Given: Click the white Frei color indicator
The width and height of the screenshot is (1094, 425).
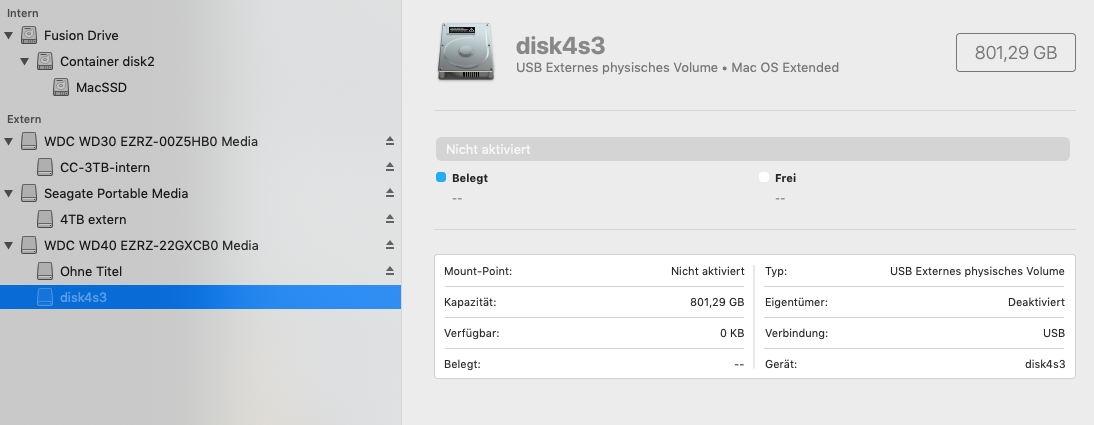Looking at the screenshot, I should tap(764, 177).
